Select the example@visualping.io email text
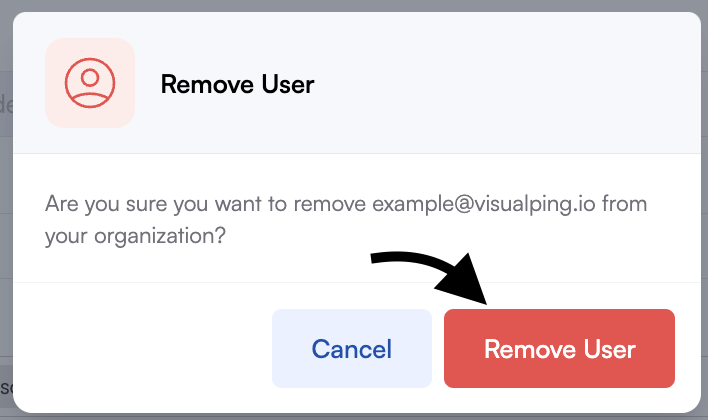Image resolution: width=708 pixels, height=420 pixels. tap(484, 204)
